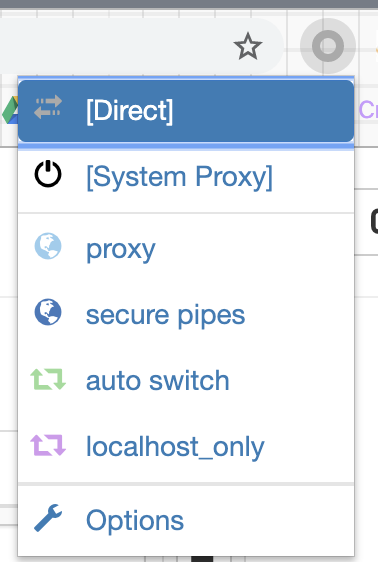The width and height of the screenshot is (378, 562).
Task: Switch to the [System Proxy] profile
Action: click(186, 177)
